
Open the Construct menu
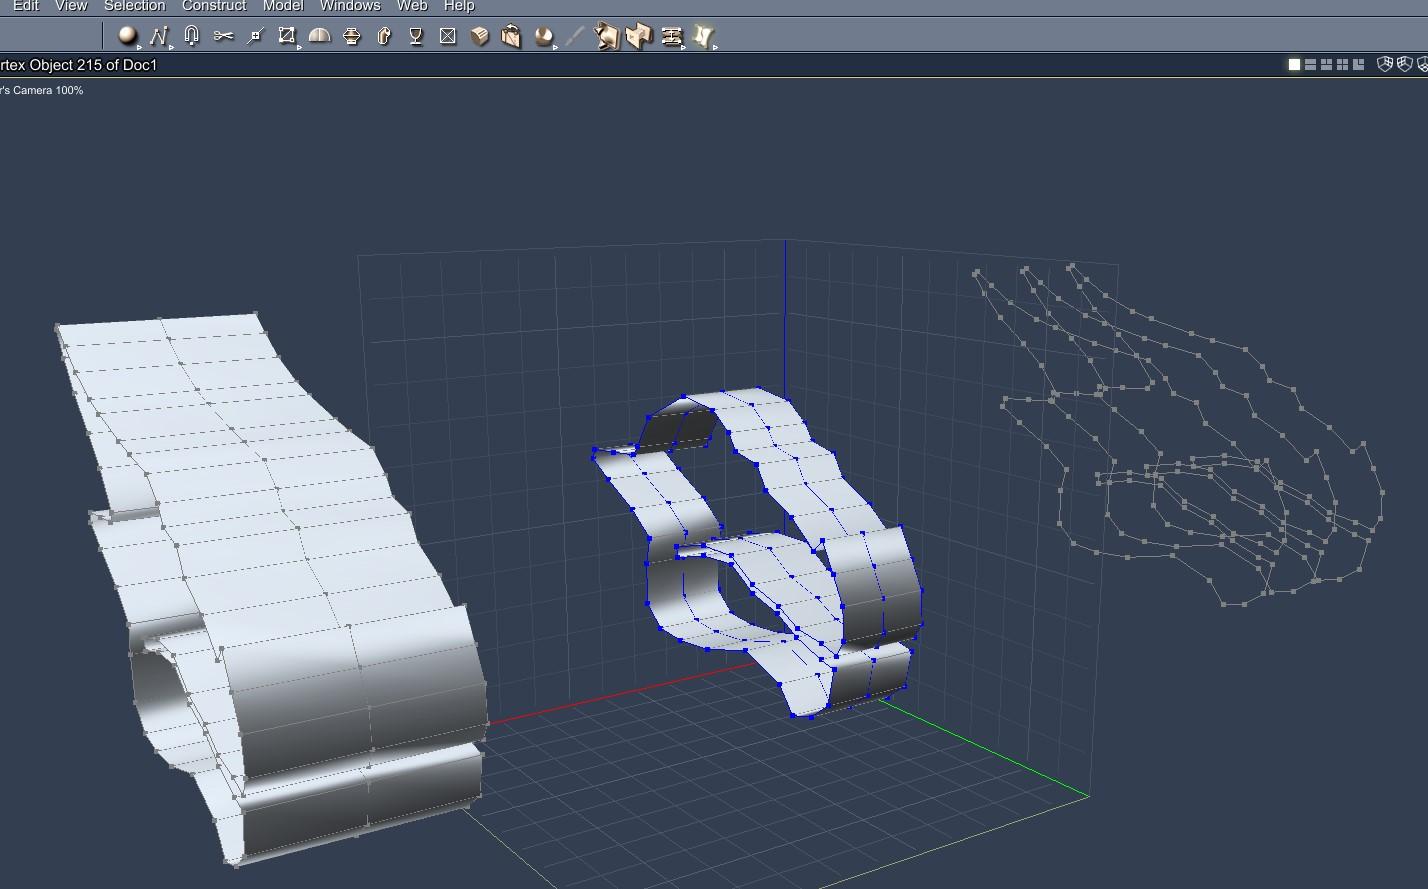click(x=214, y=6)
